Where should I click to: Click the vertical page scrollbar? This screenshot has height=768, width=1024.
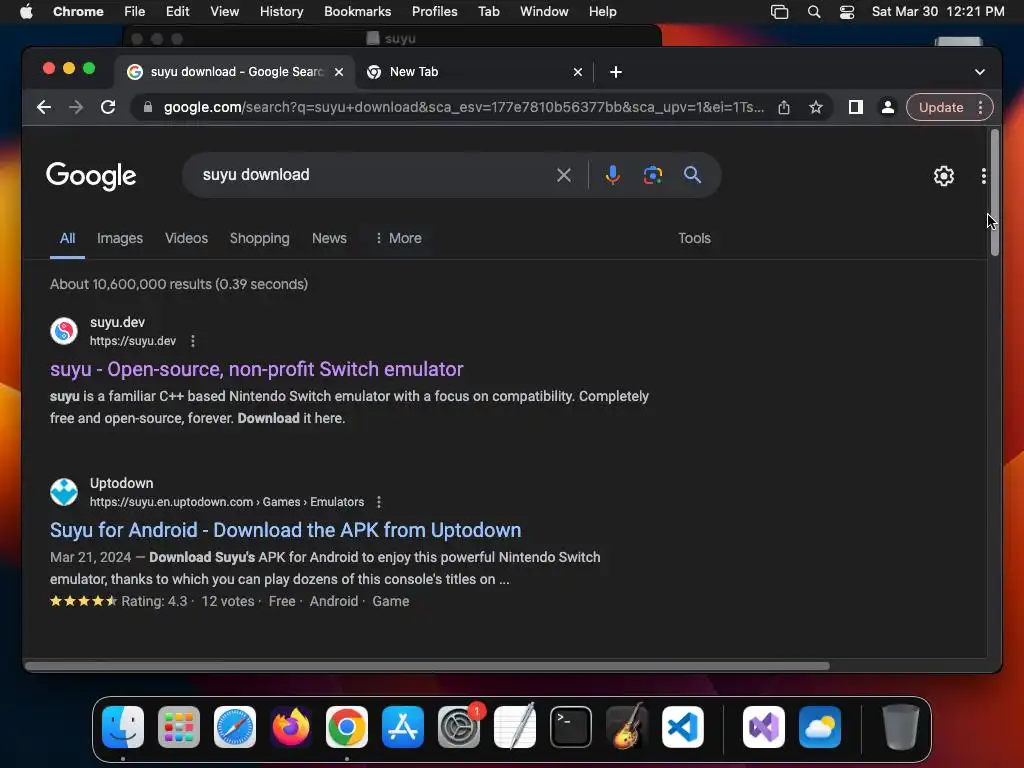pyautogui.click(x=995, y=193)
